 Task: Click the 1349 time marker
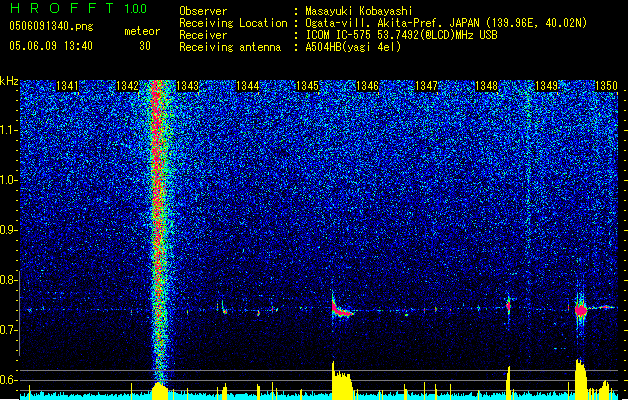546,86
